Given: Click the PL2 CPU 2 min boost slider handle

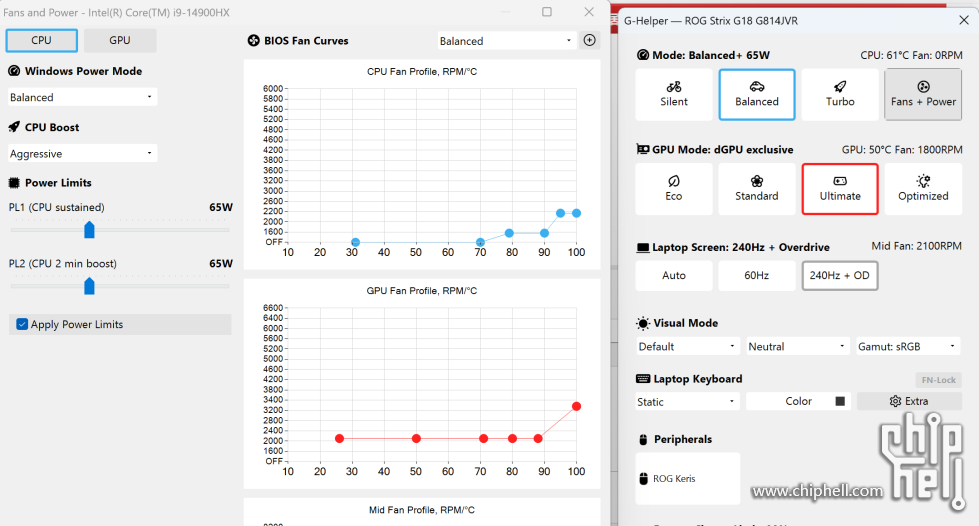Looking at the screenshot, I should coord(89,286).
